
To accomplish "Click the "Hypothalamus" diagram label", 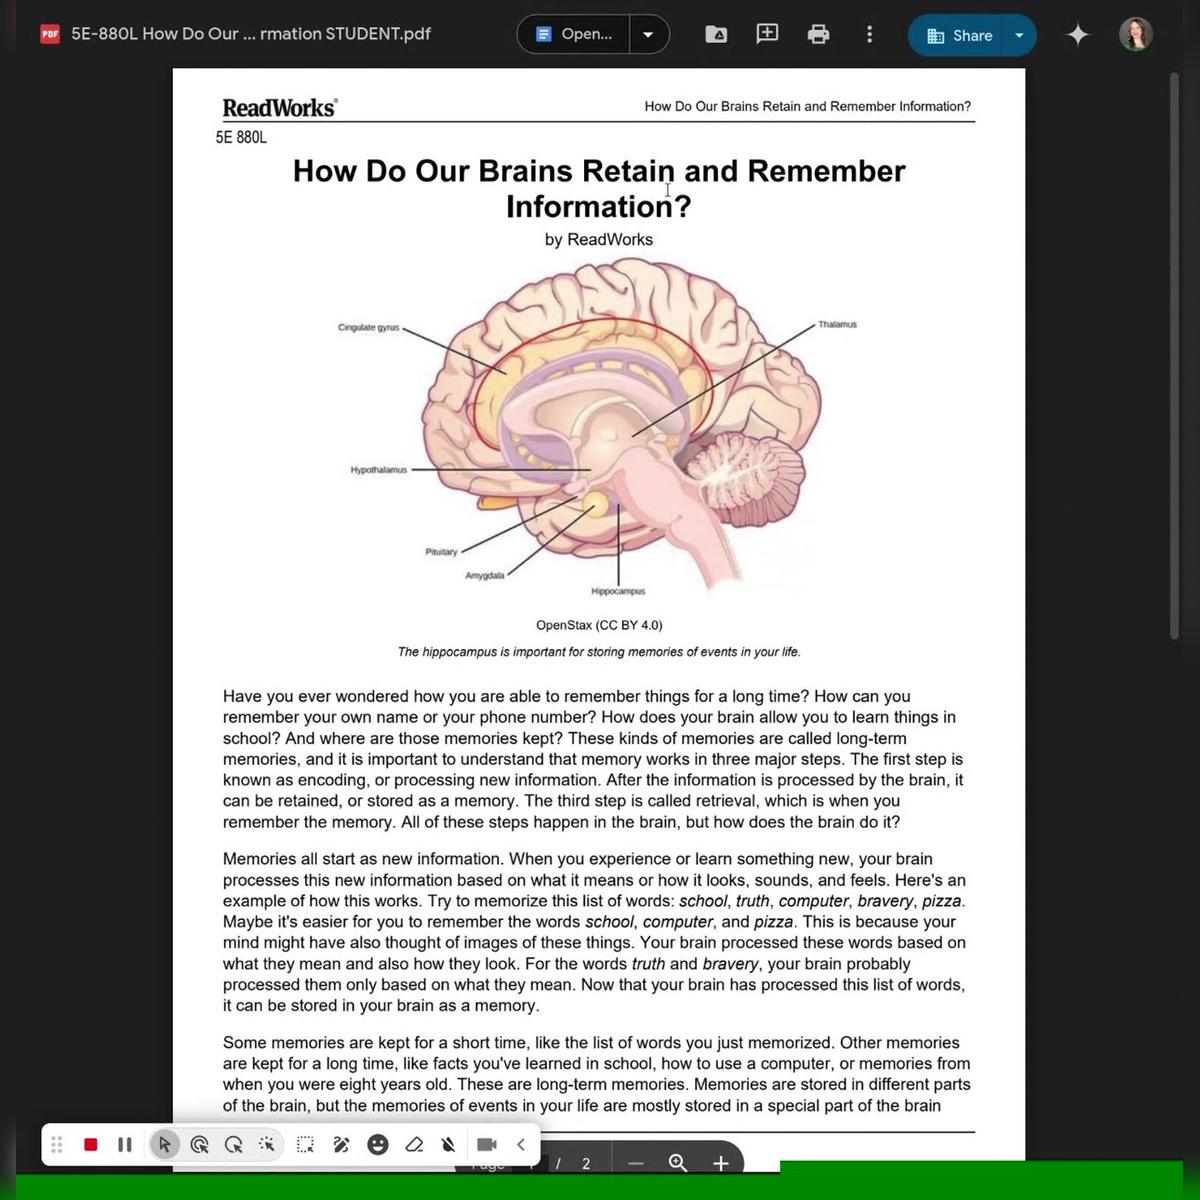I will pos(379,470).
